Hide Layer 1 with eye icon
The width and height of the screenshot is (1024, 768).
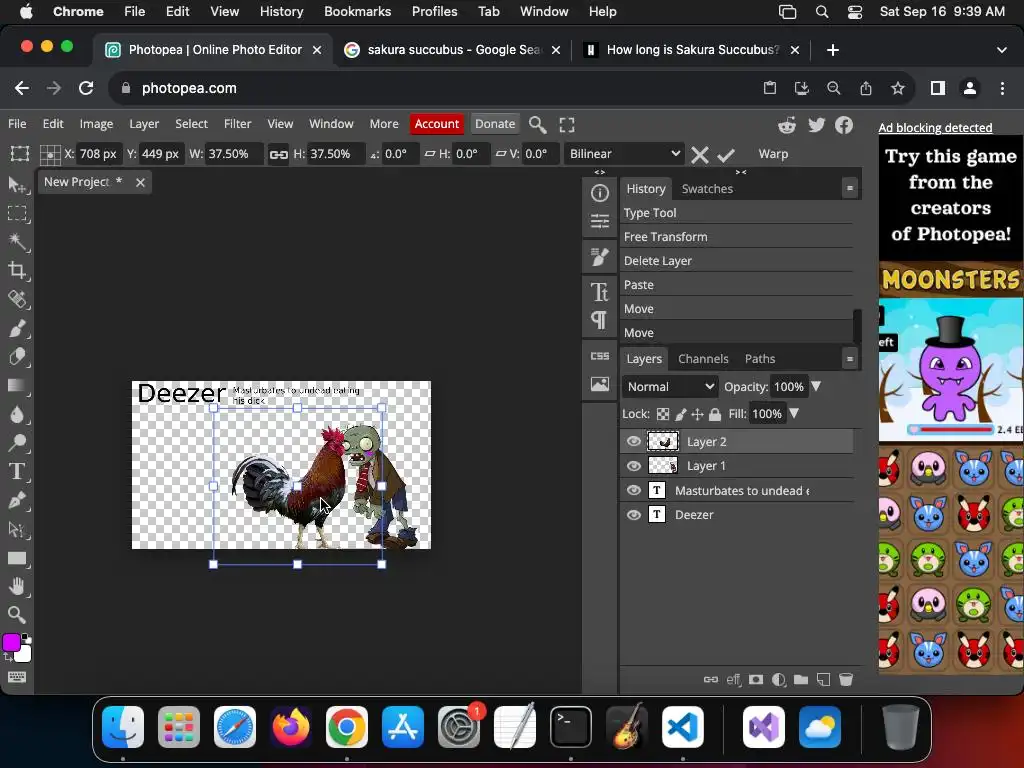pos(633,466)
